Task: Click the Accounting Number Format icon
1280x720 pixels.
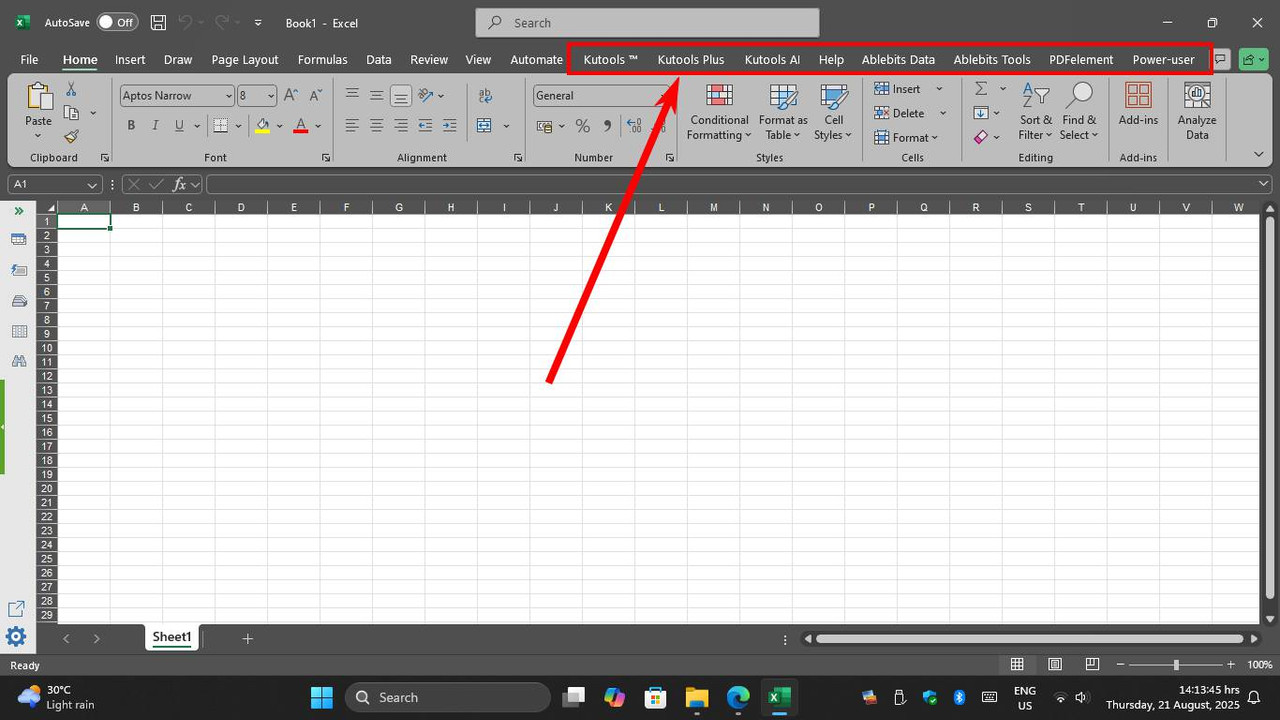Action: (x=545, y=126)
